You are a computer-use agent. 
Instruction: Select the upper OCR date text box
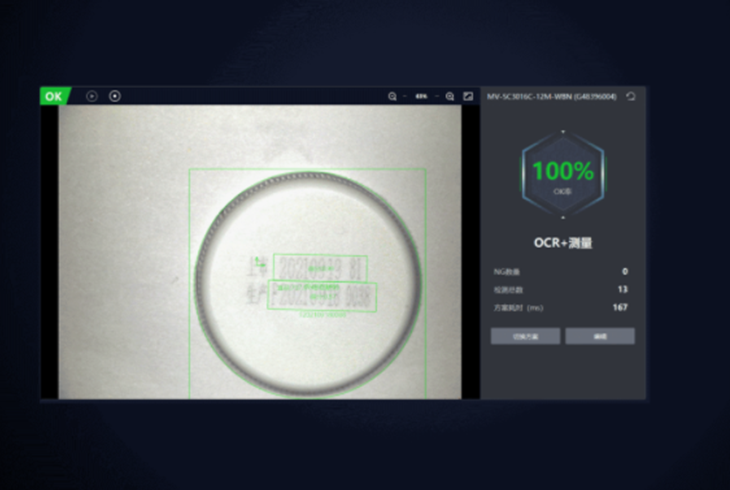point(319,268)
